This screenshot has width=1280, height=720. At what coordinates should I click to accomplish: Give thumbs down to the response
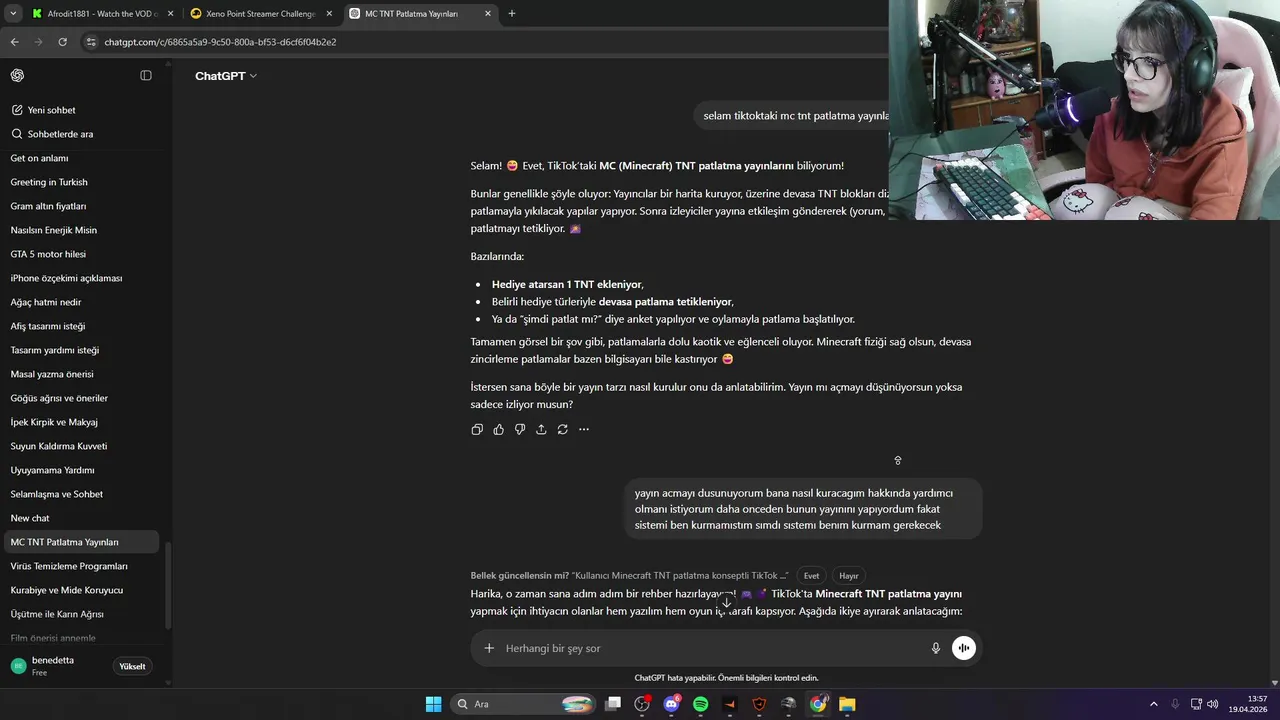tap(520, 429)
